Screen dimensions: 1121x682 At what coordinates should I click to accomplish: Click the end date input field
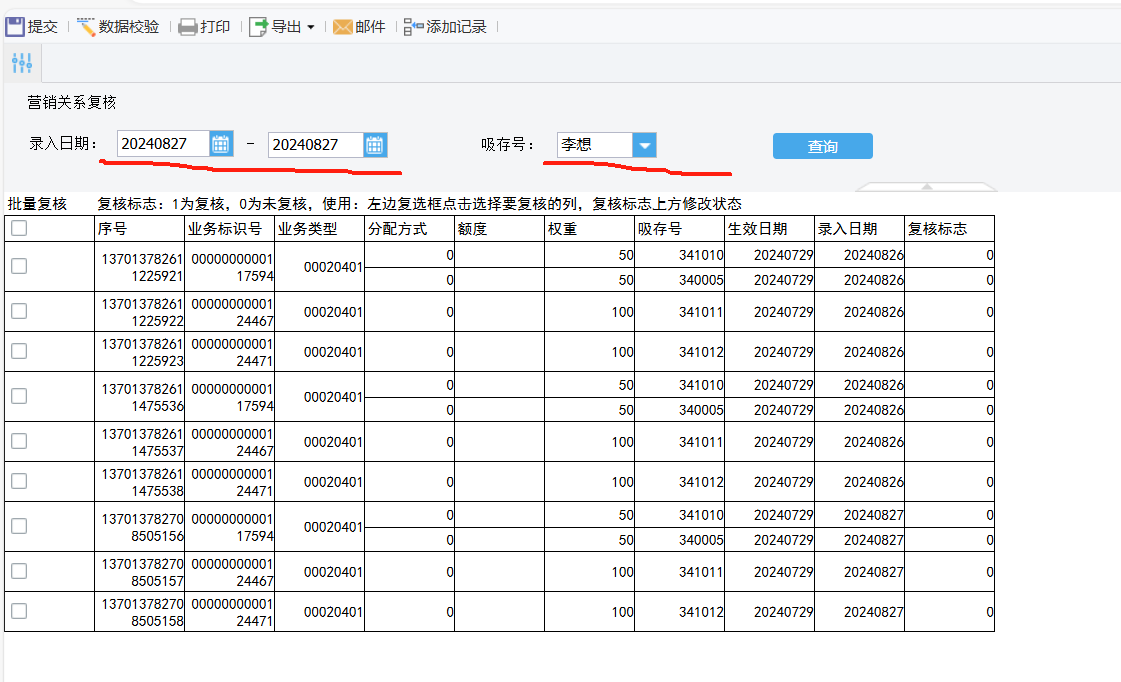point(316,145)
